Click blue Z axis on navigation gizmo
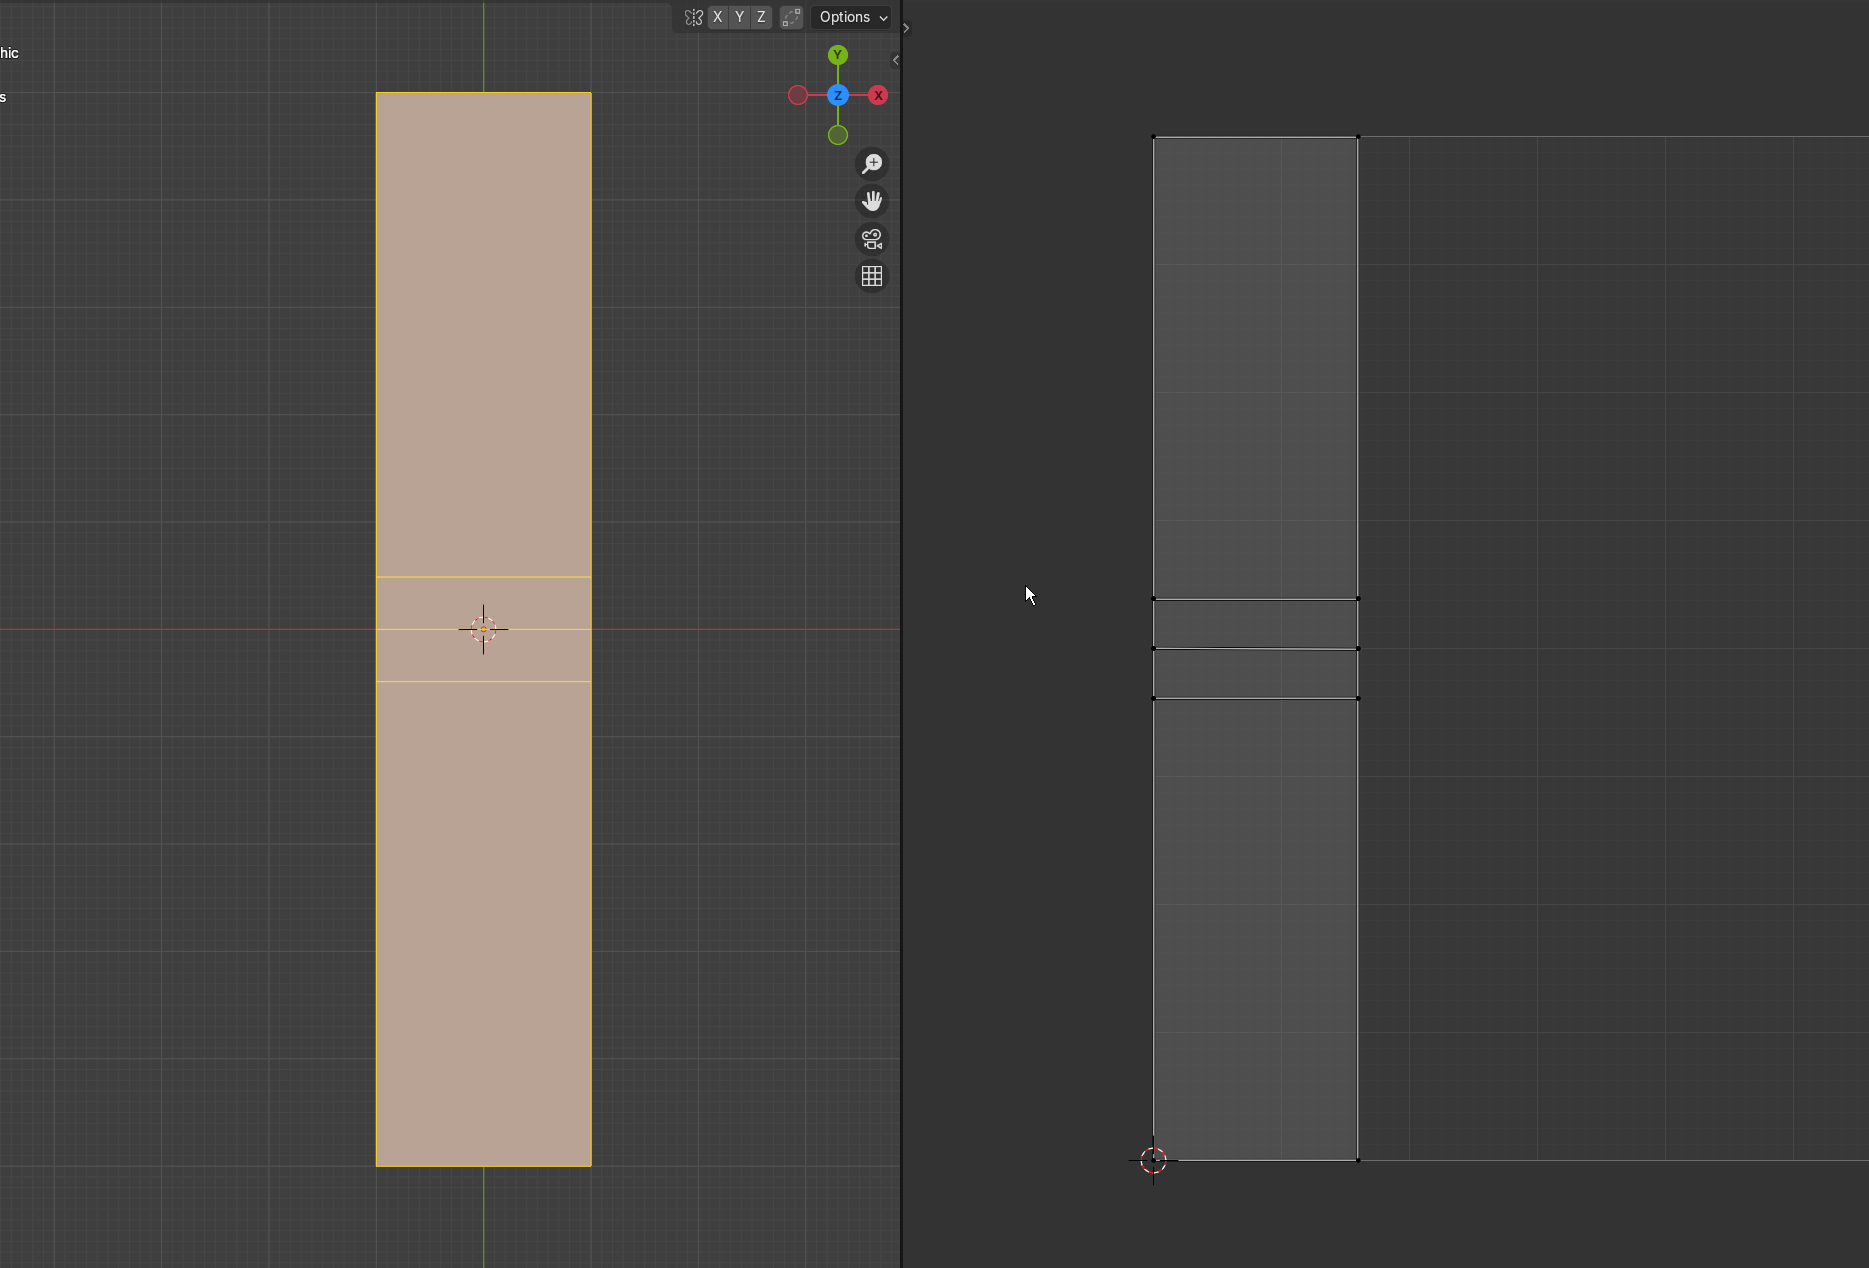 pos(838,95)
